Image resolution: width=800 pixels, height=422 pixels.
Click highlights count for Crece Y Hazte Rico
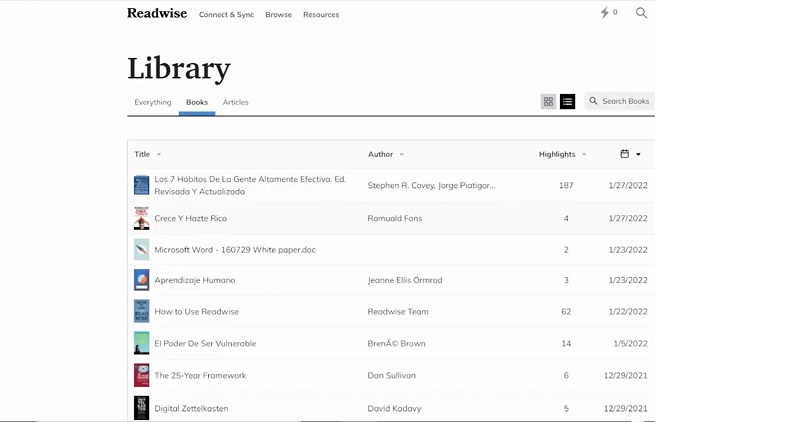pyautogui.click(x=566, y=218)
